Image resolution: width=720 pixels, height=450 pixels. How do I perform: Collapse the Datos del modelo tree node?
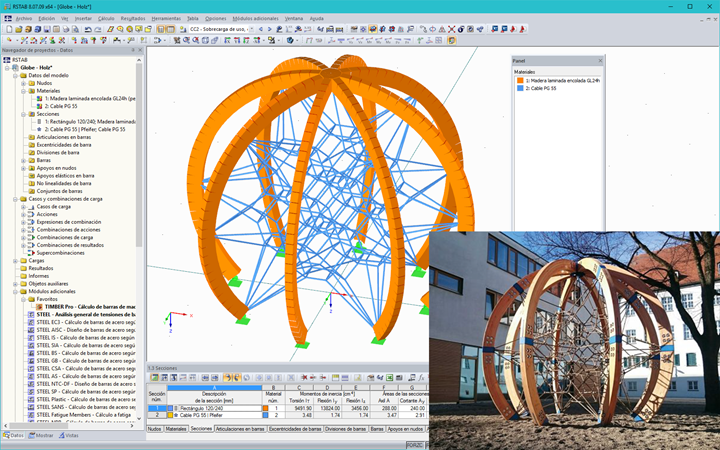click(x=15, y=75)
